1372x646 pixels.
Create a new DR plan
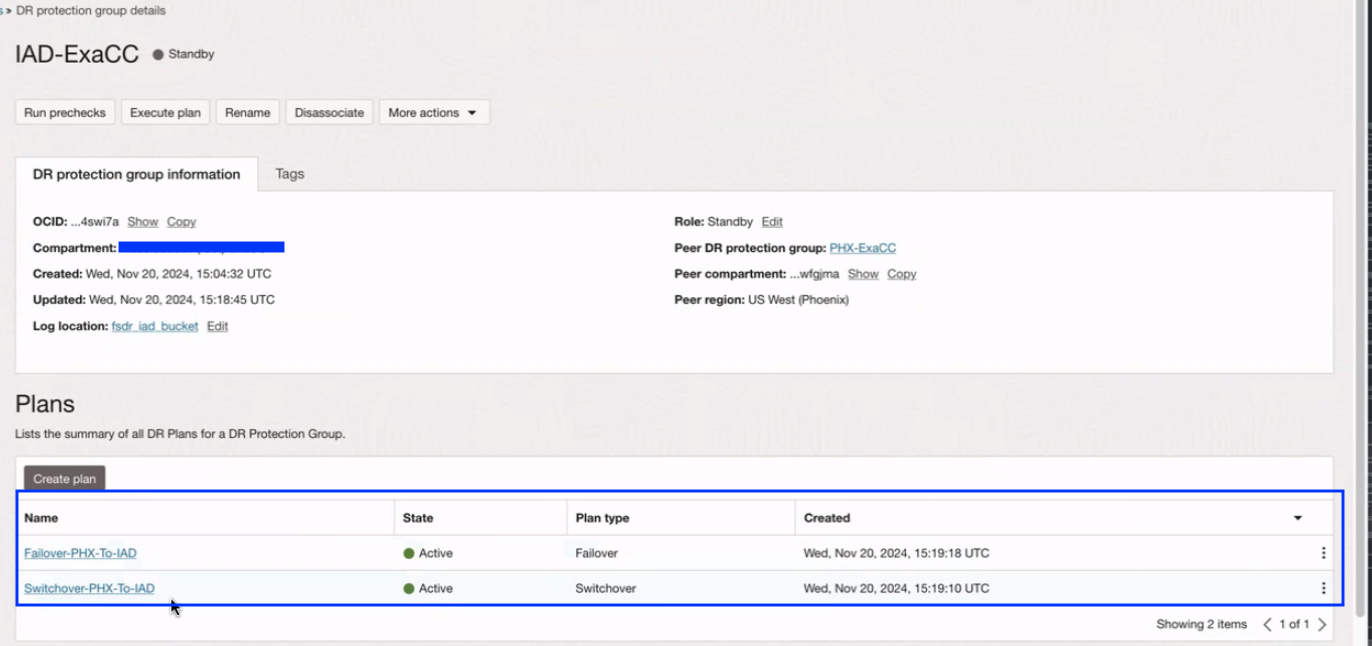(64, 479)
